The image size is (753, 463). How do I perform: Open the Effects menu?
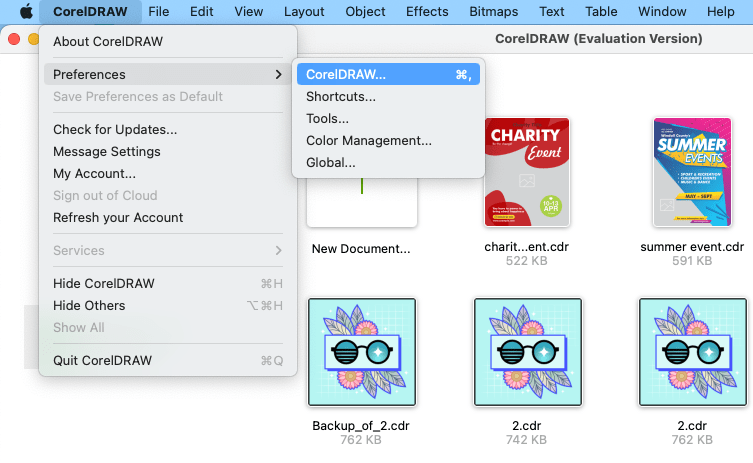click(x=427, y=12)
